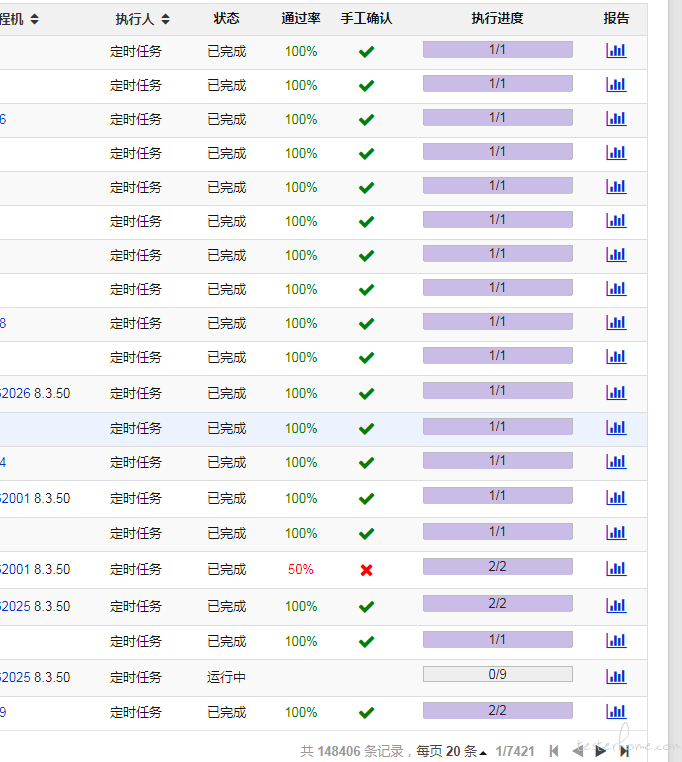Click the 状态 column header
This screenshot has width=682, height=762.
pyautogui.click(x=227, y=18)
